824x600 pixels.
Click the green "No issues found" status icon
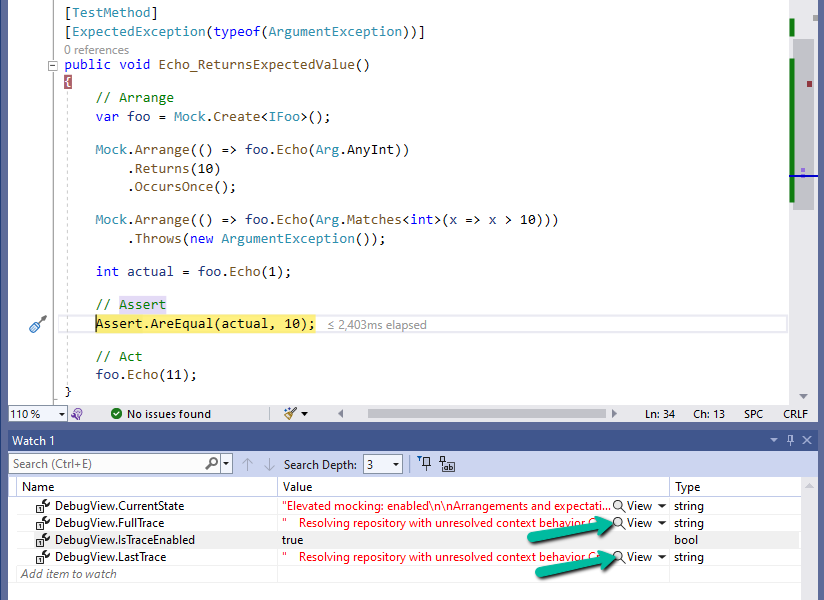click(117, 413)
